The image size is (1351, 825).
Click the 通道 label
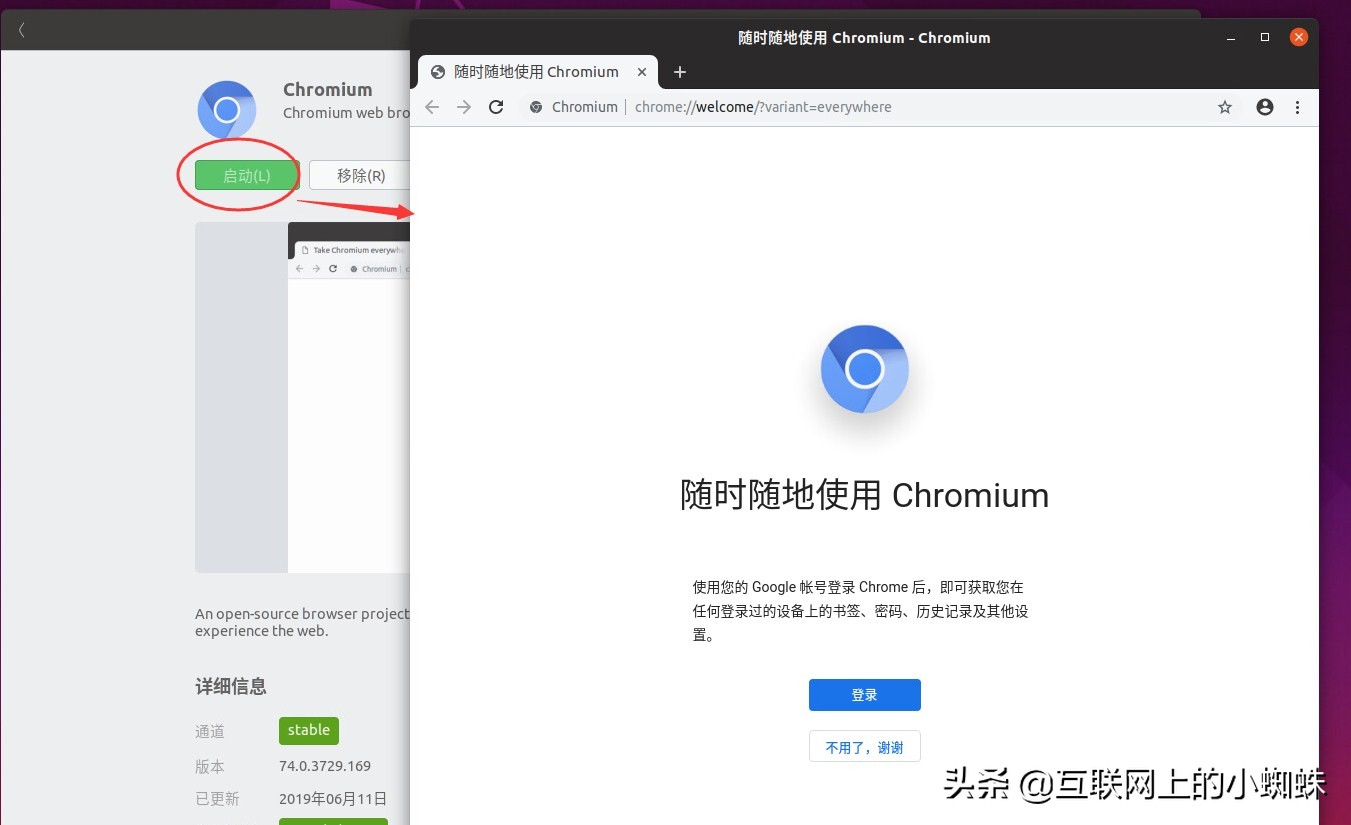pyautogui.click(x=210, y=732)
